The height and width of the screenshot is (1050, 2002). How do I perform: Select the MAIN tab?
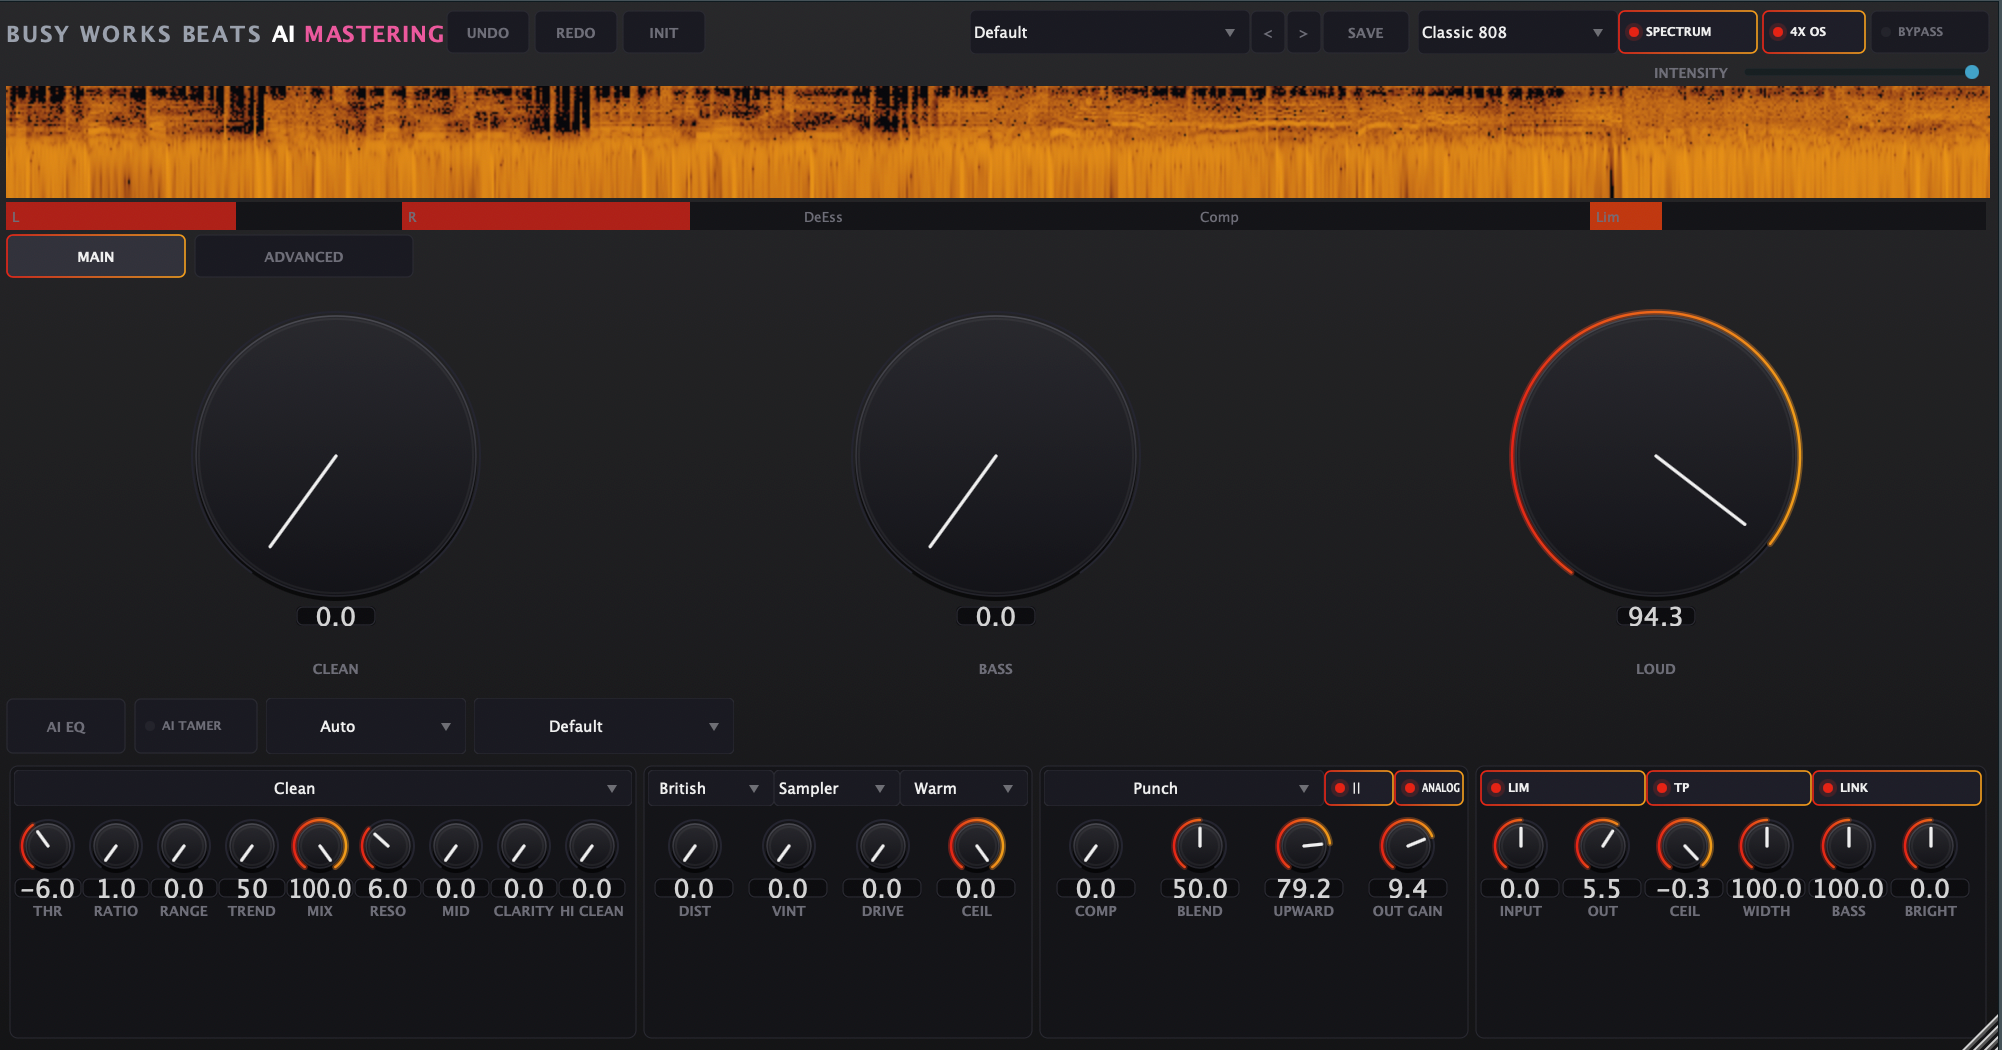pyautogui.click(x=96, y=257)
